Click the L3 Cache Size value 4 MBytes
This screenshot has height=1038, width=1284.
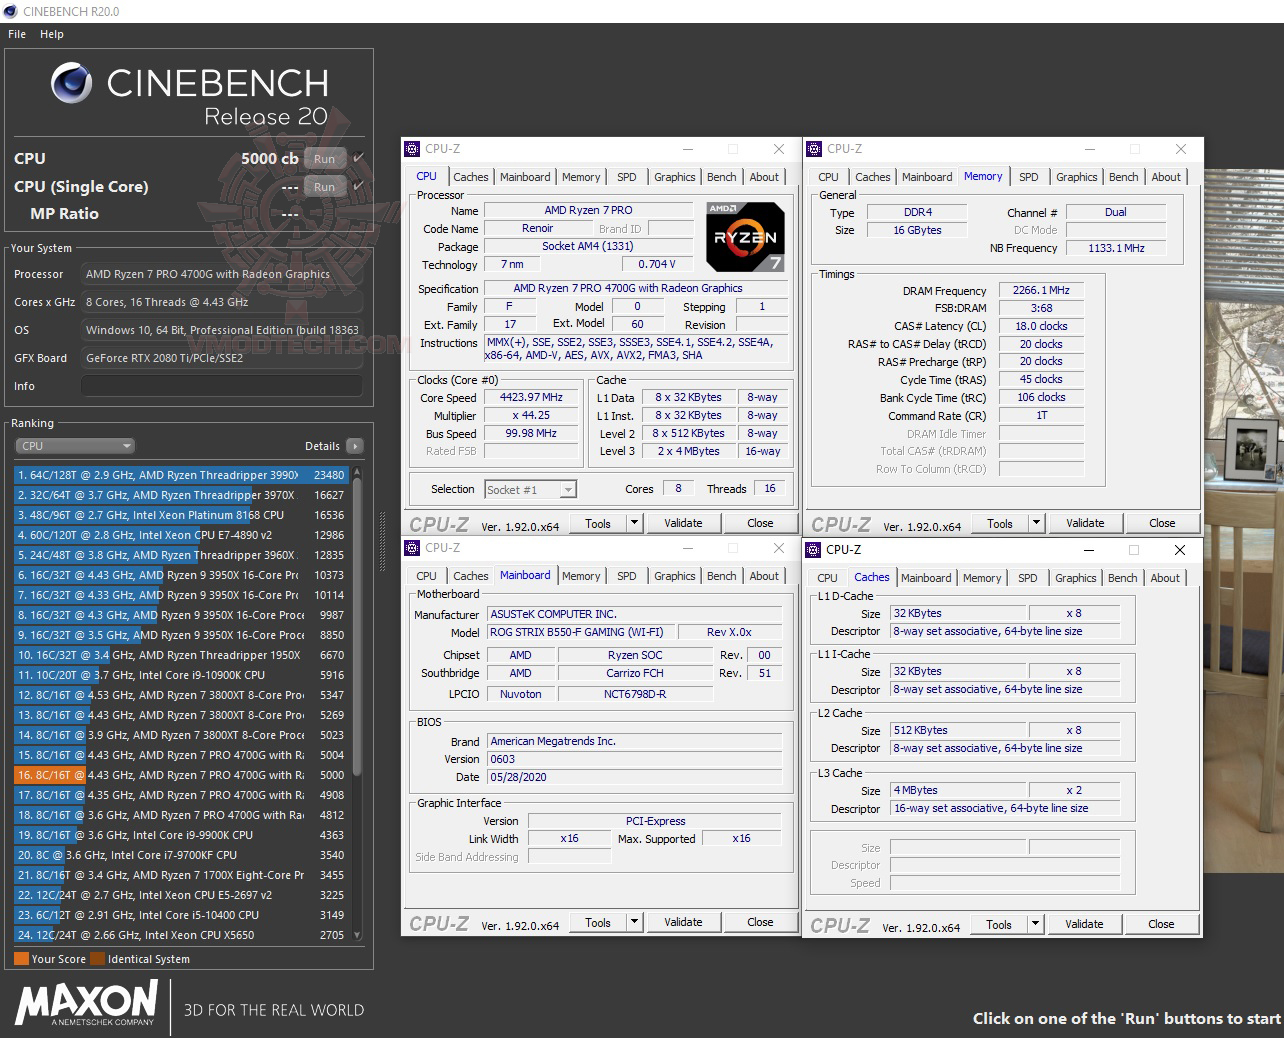(958, 790)
